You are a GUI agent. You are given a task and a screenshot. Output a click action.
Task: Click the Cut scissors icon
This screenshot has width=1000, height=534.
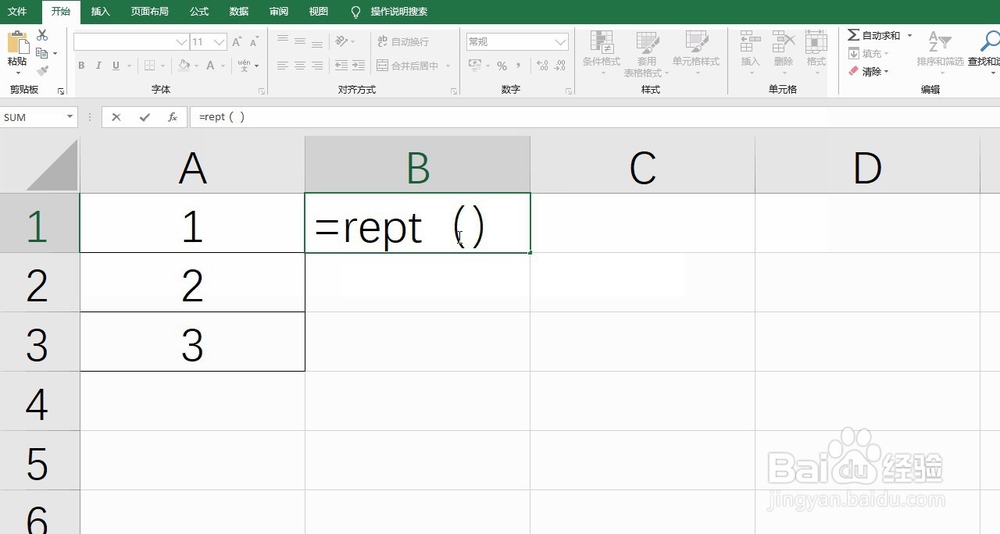click(x=42, y=35)
